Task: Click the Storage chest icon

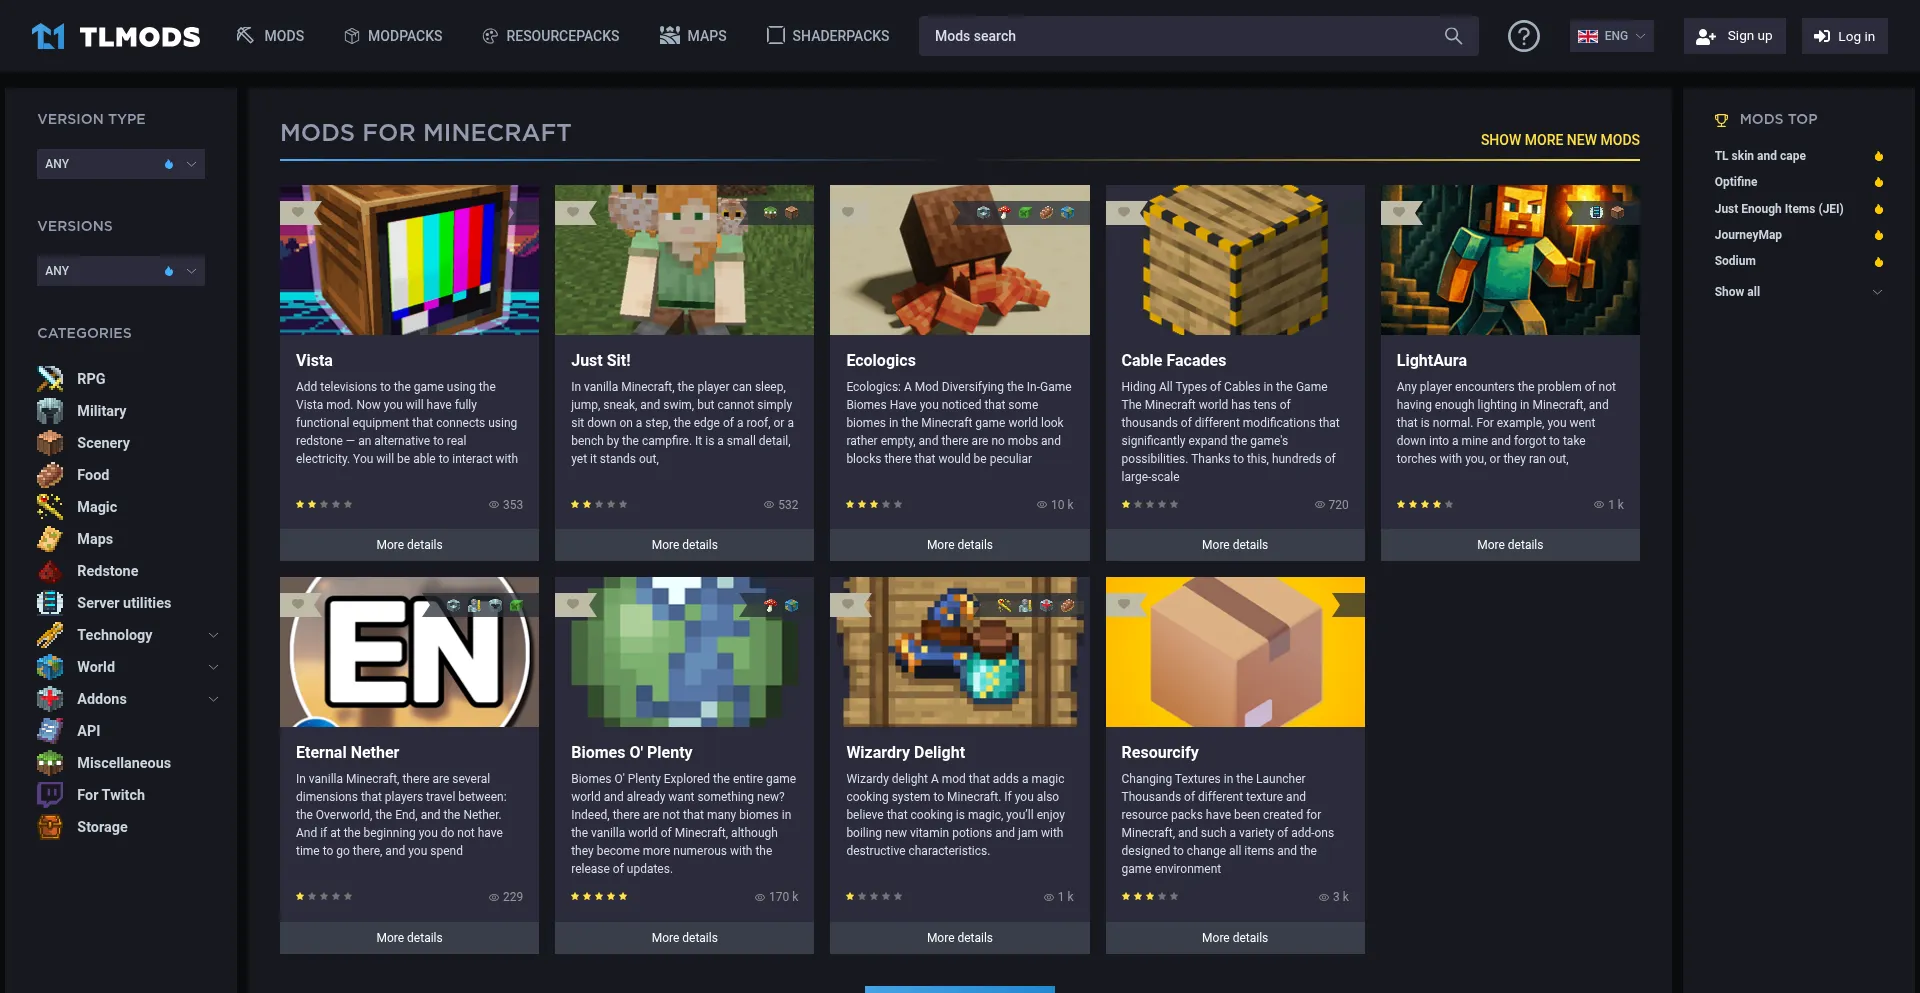Action: (x=50, y=827)
